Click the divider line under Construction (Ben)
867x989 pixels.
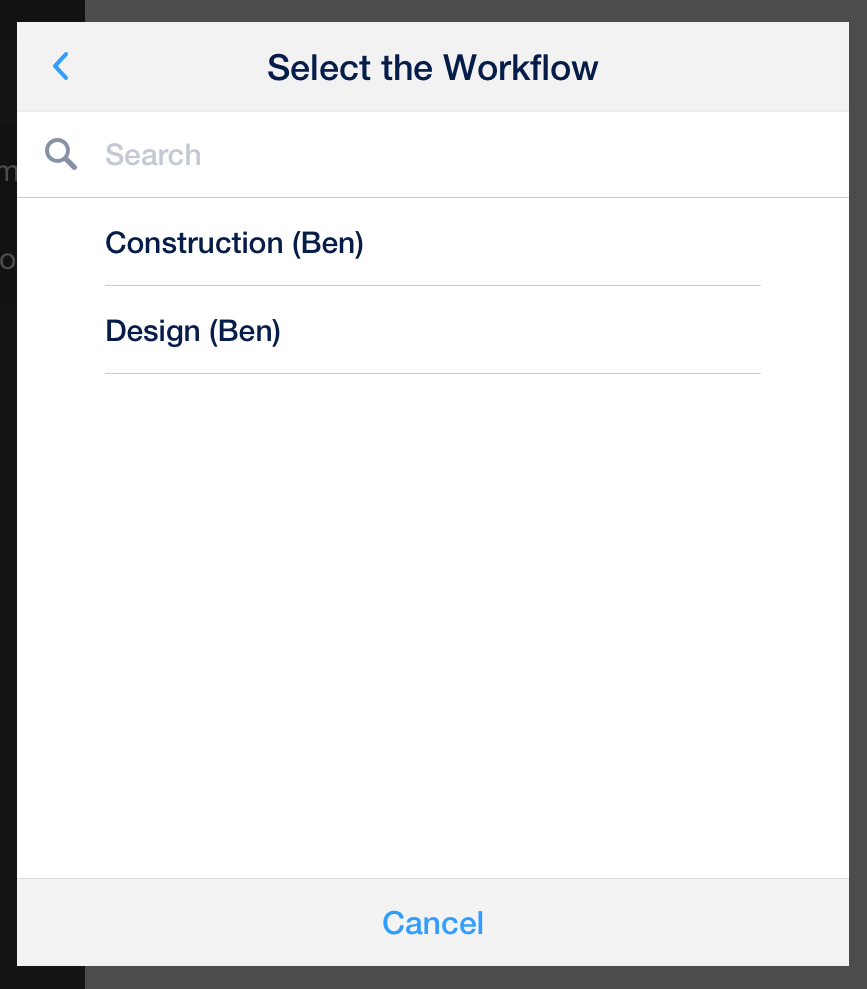432,285
